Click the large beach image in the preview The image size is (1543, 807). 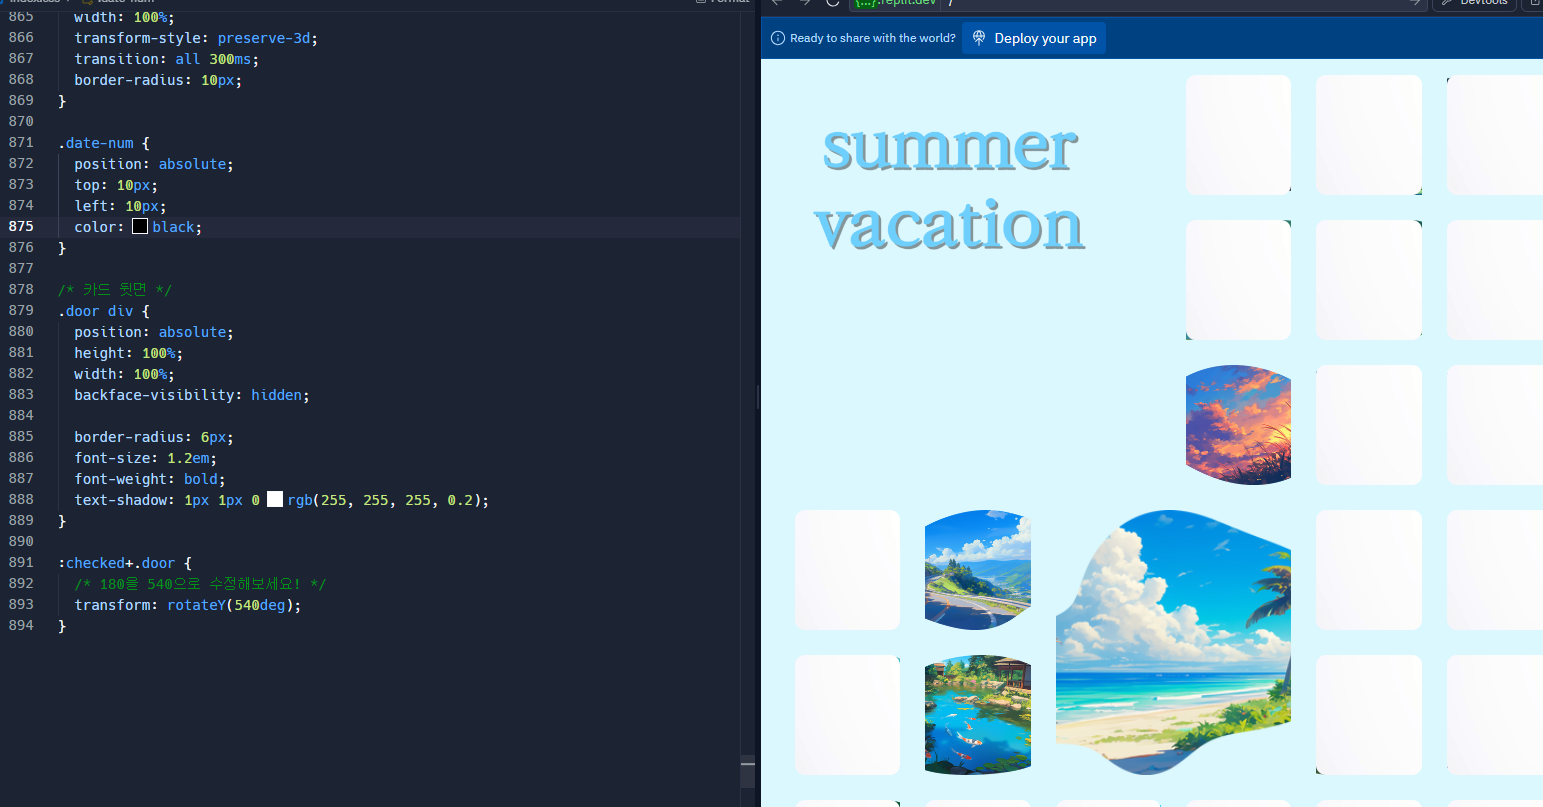click(x=1173, y=642)
